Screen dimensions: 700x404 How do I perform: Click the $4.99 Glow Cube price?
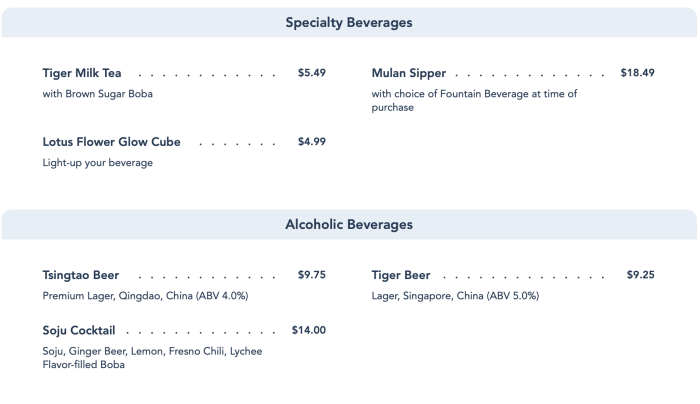click(x=312, y=142)
